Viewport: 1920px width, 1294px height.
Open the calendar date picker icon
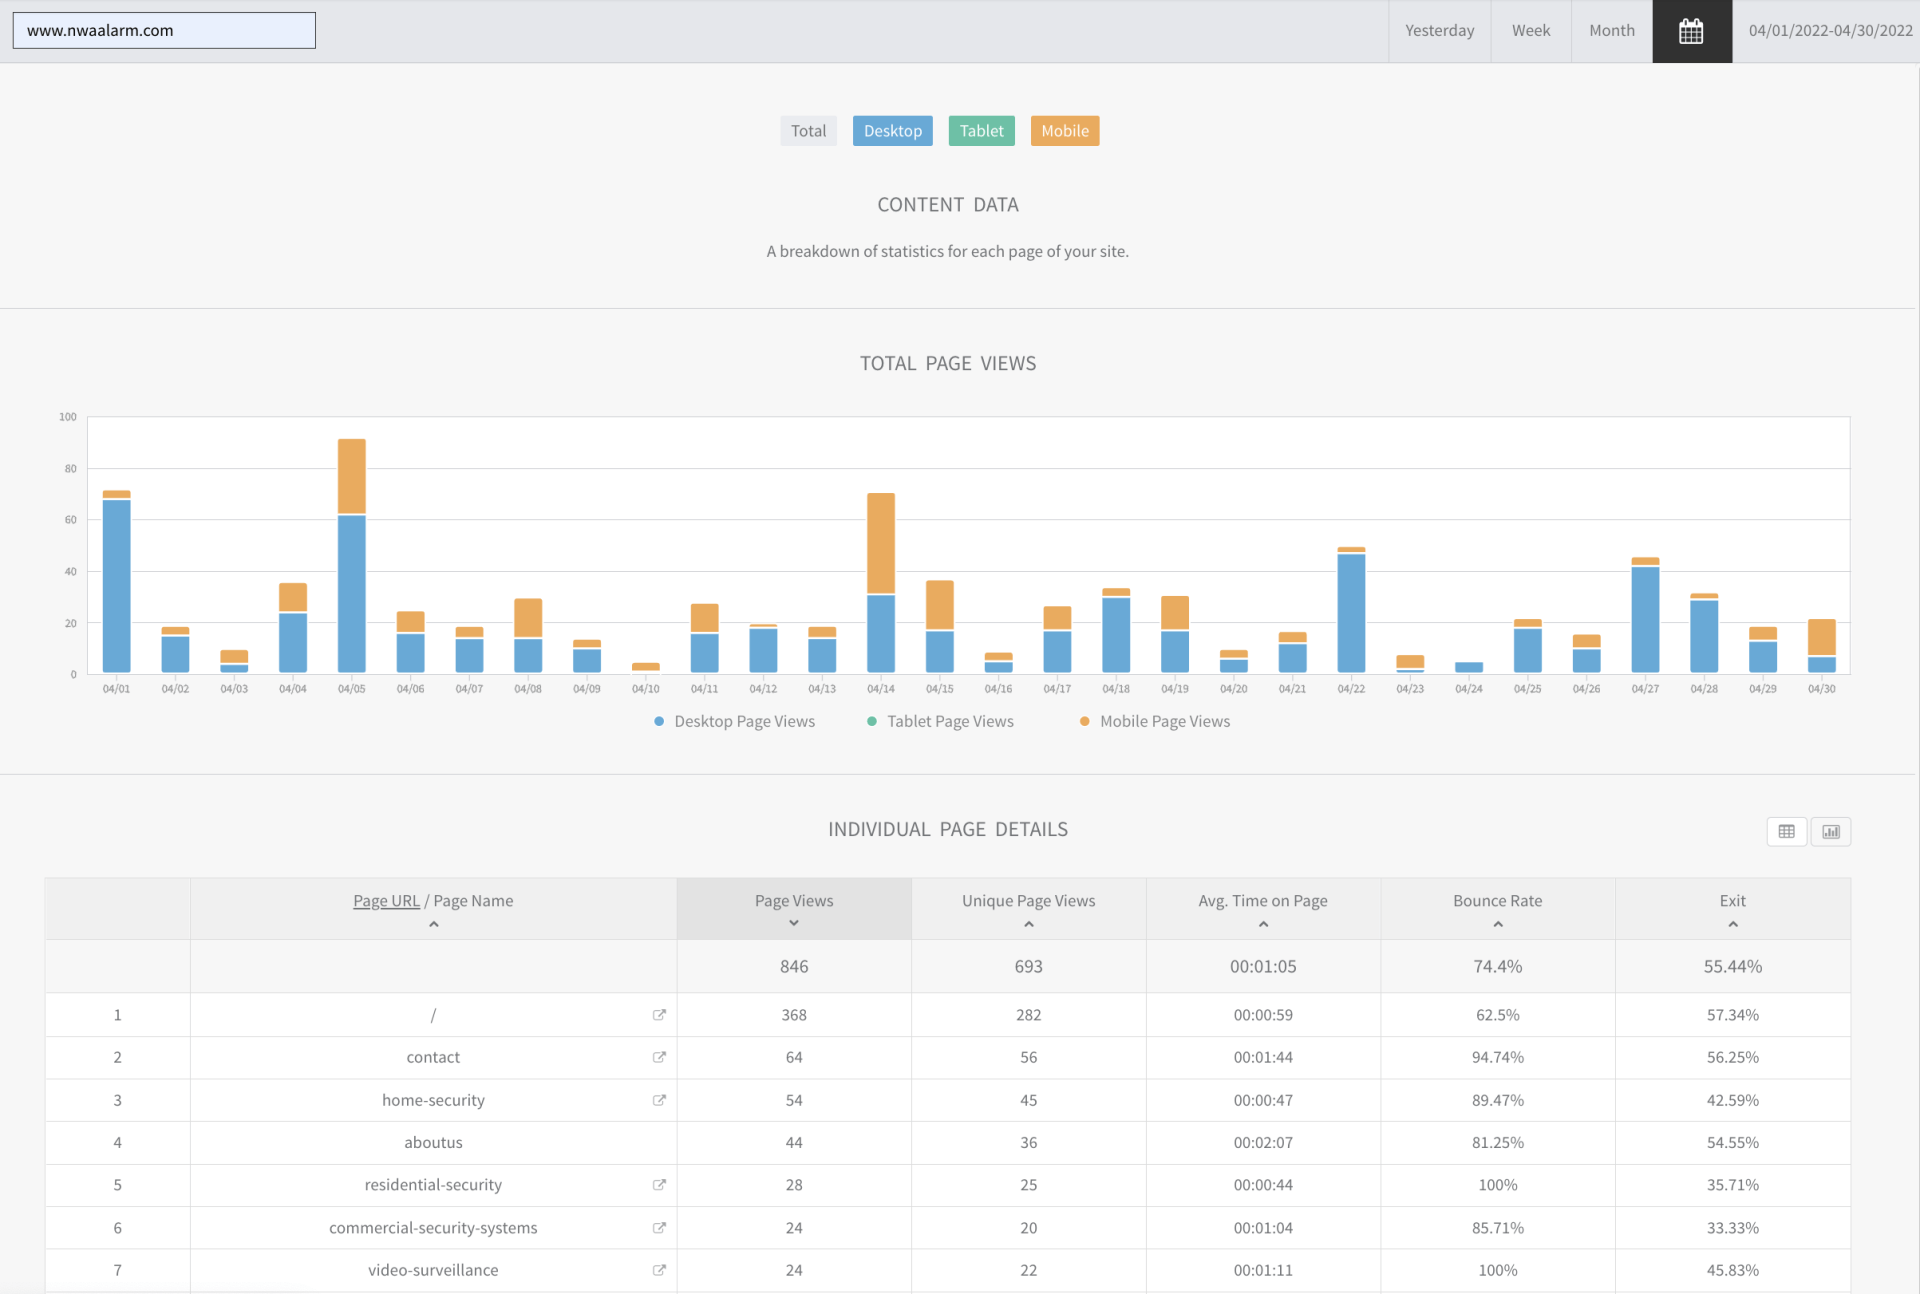(1691, 31)
